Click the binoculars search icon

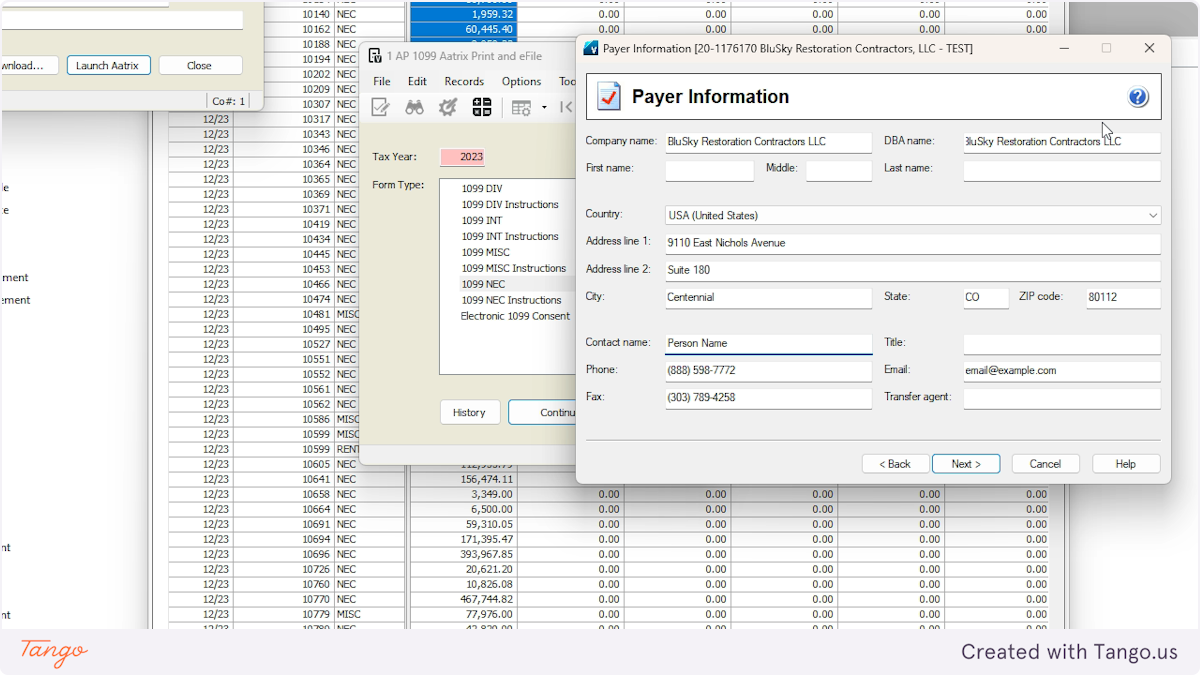[414, 107]
